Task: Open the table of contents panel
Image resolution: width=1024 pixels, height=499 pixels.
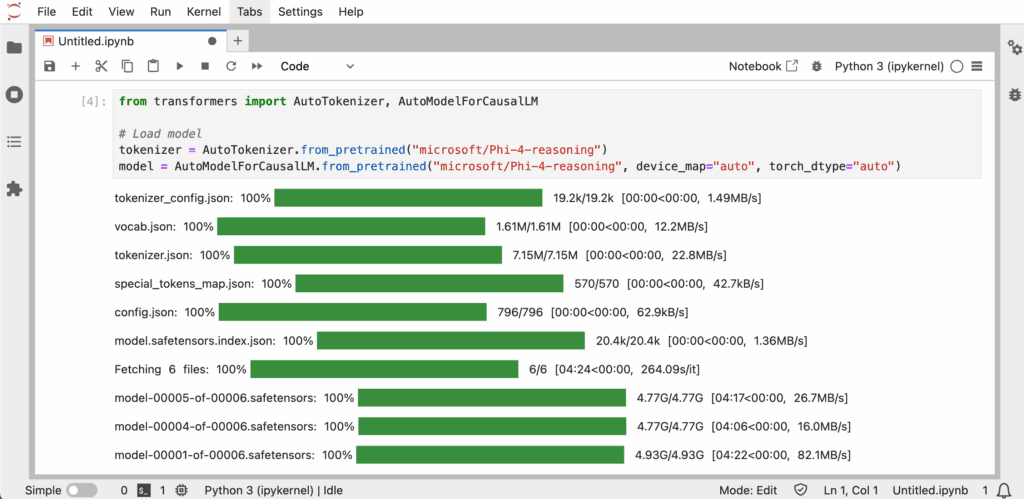Action: point(14,142)
